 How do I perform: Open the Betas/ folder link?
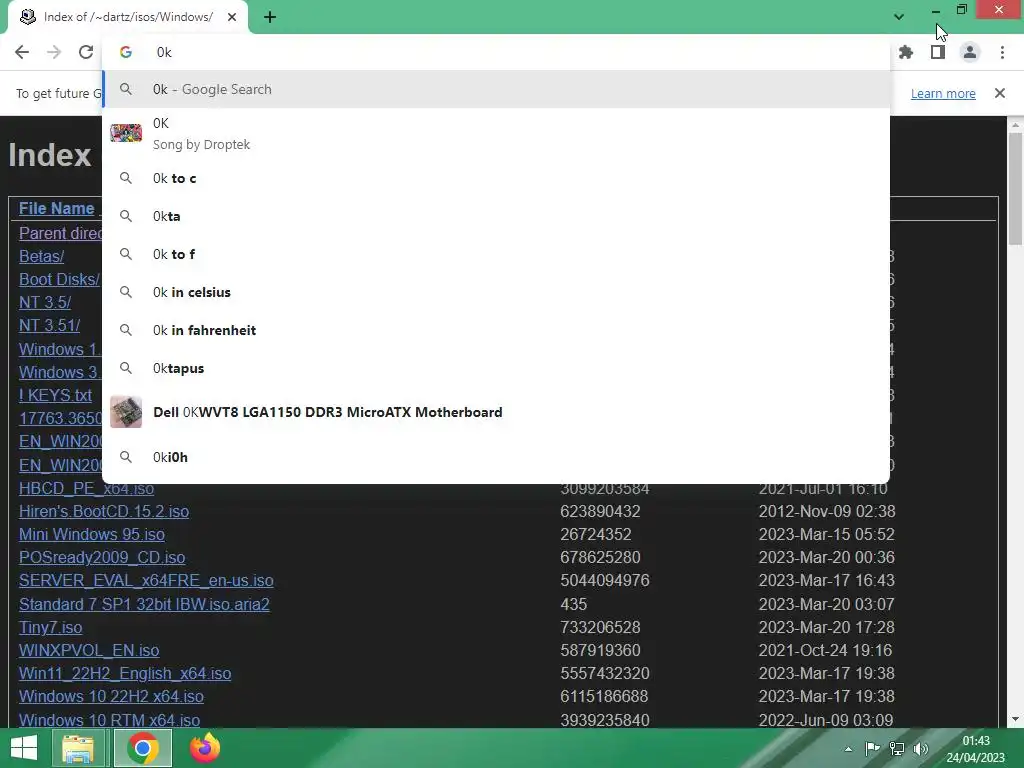(x=41, y=256)
